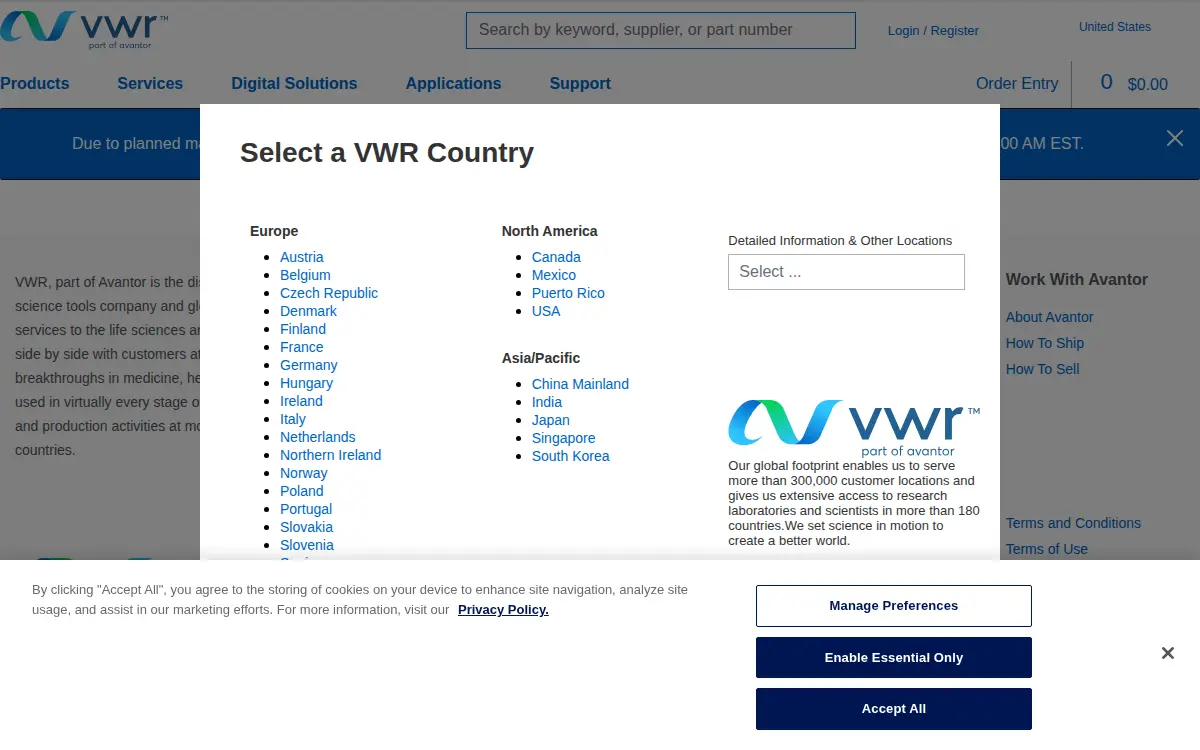The image size is (1200, 750).
Task: Open the Services menu
Action: (150, 84)
